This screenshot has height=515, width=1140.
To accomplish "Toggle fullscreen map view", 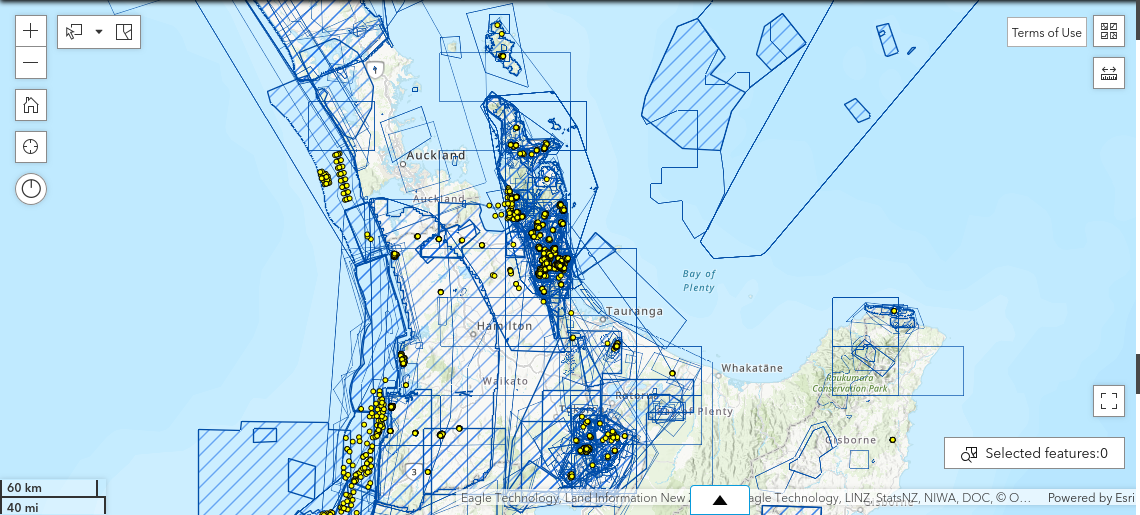I will [x=1108, y=401].
